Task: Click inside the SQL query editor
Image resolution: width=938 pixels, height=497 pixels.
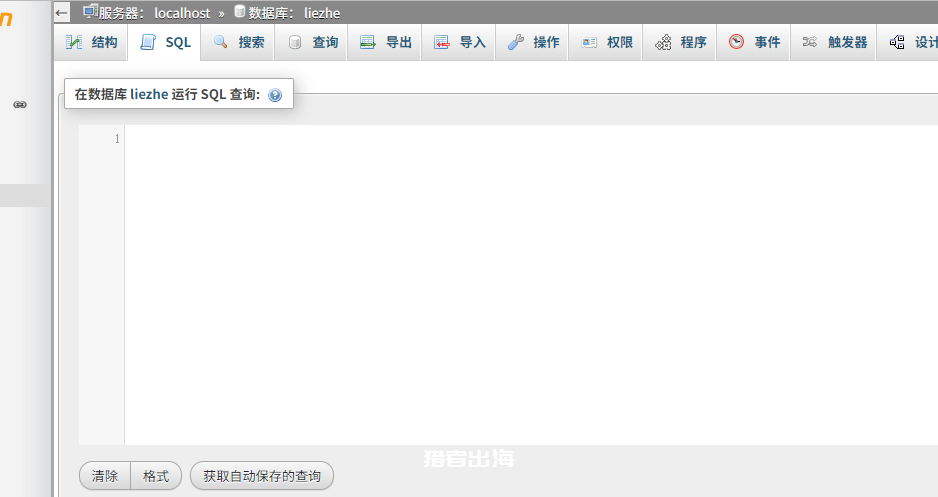Action: (531, 285)
